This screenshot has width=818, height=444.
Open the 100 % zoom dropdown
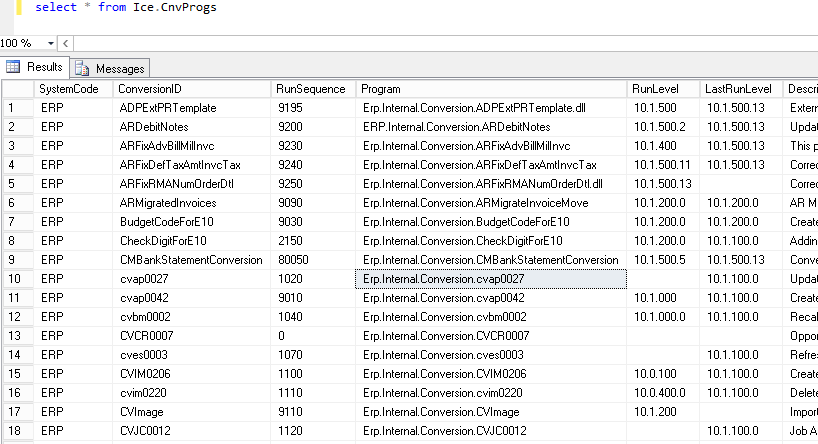click(x=50, y=44)
